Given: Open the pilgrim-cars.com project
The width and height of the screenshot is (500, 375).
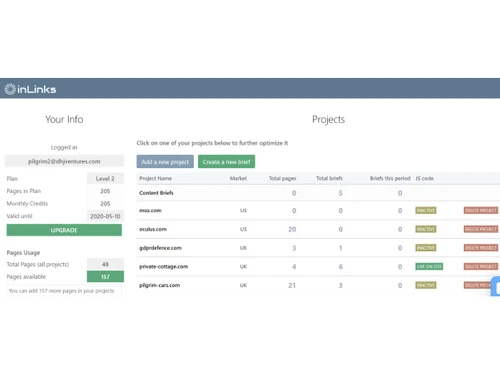Looking at the screenshot, I should [160, 285].
